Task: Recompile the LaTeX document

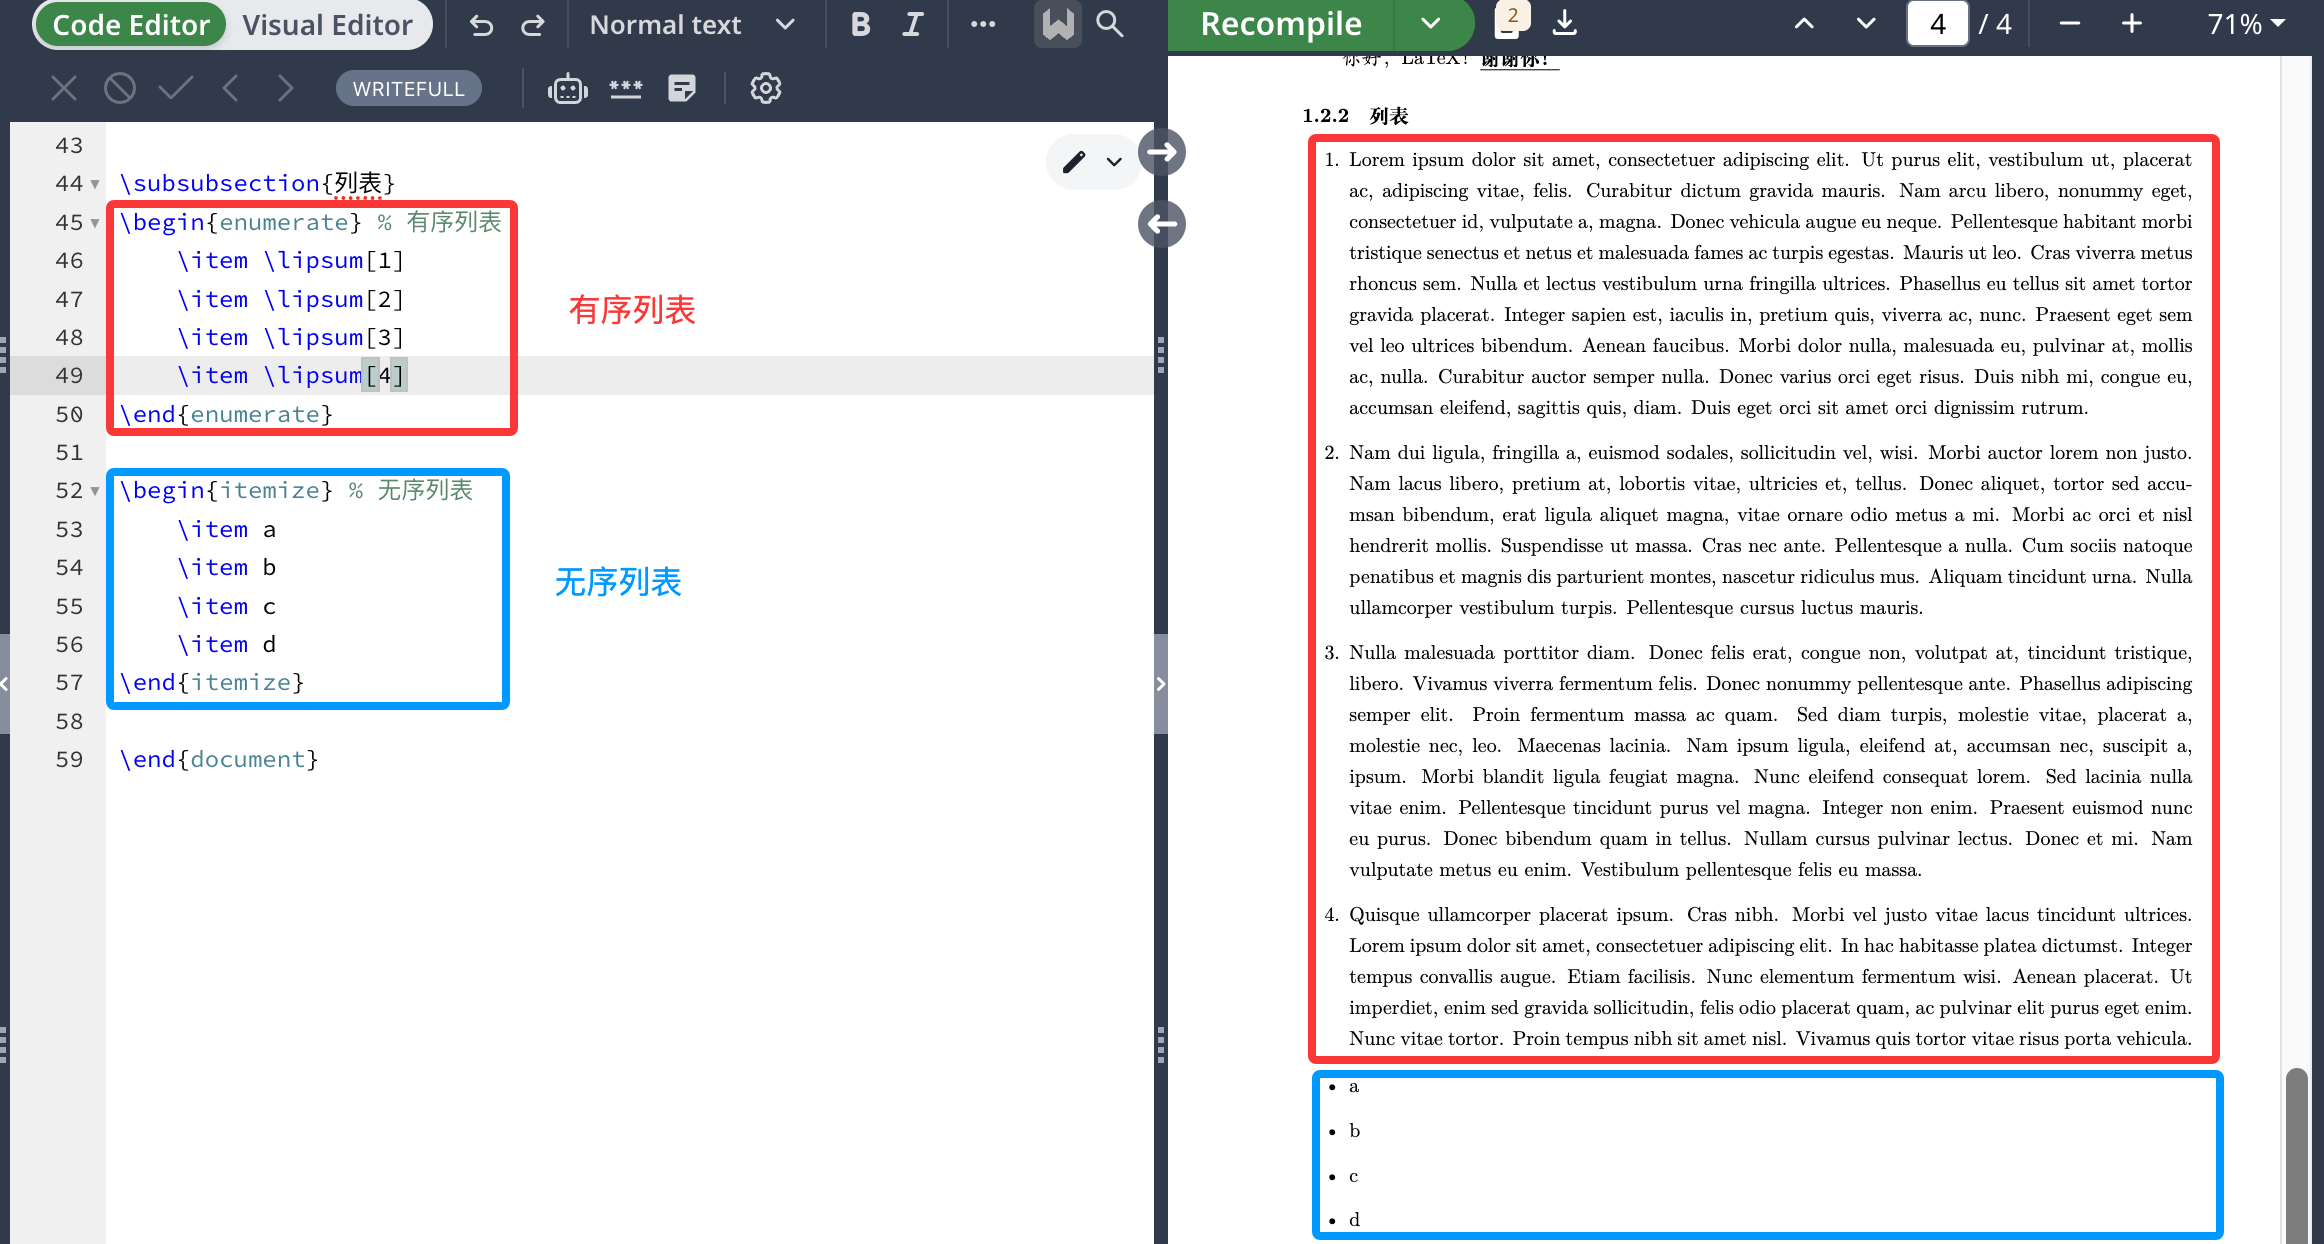Action: click(1280, 24)
